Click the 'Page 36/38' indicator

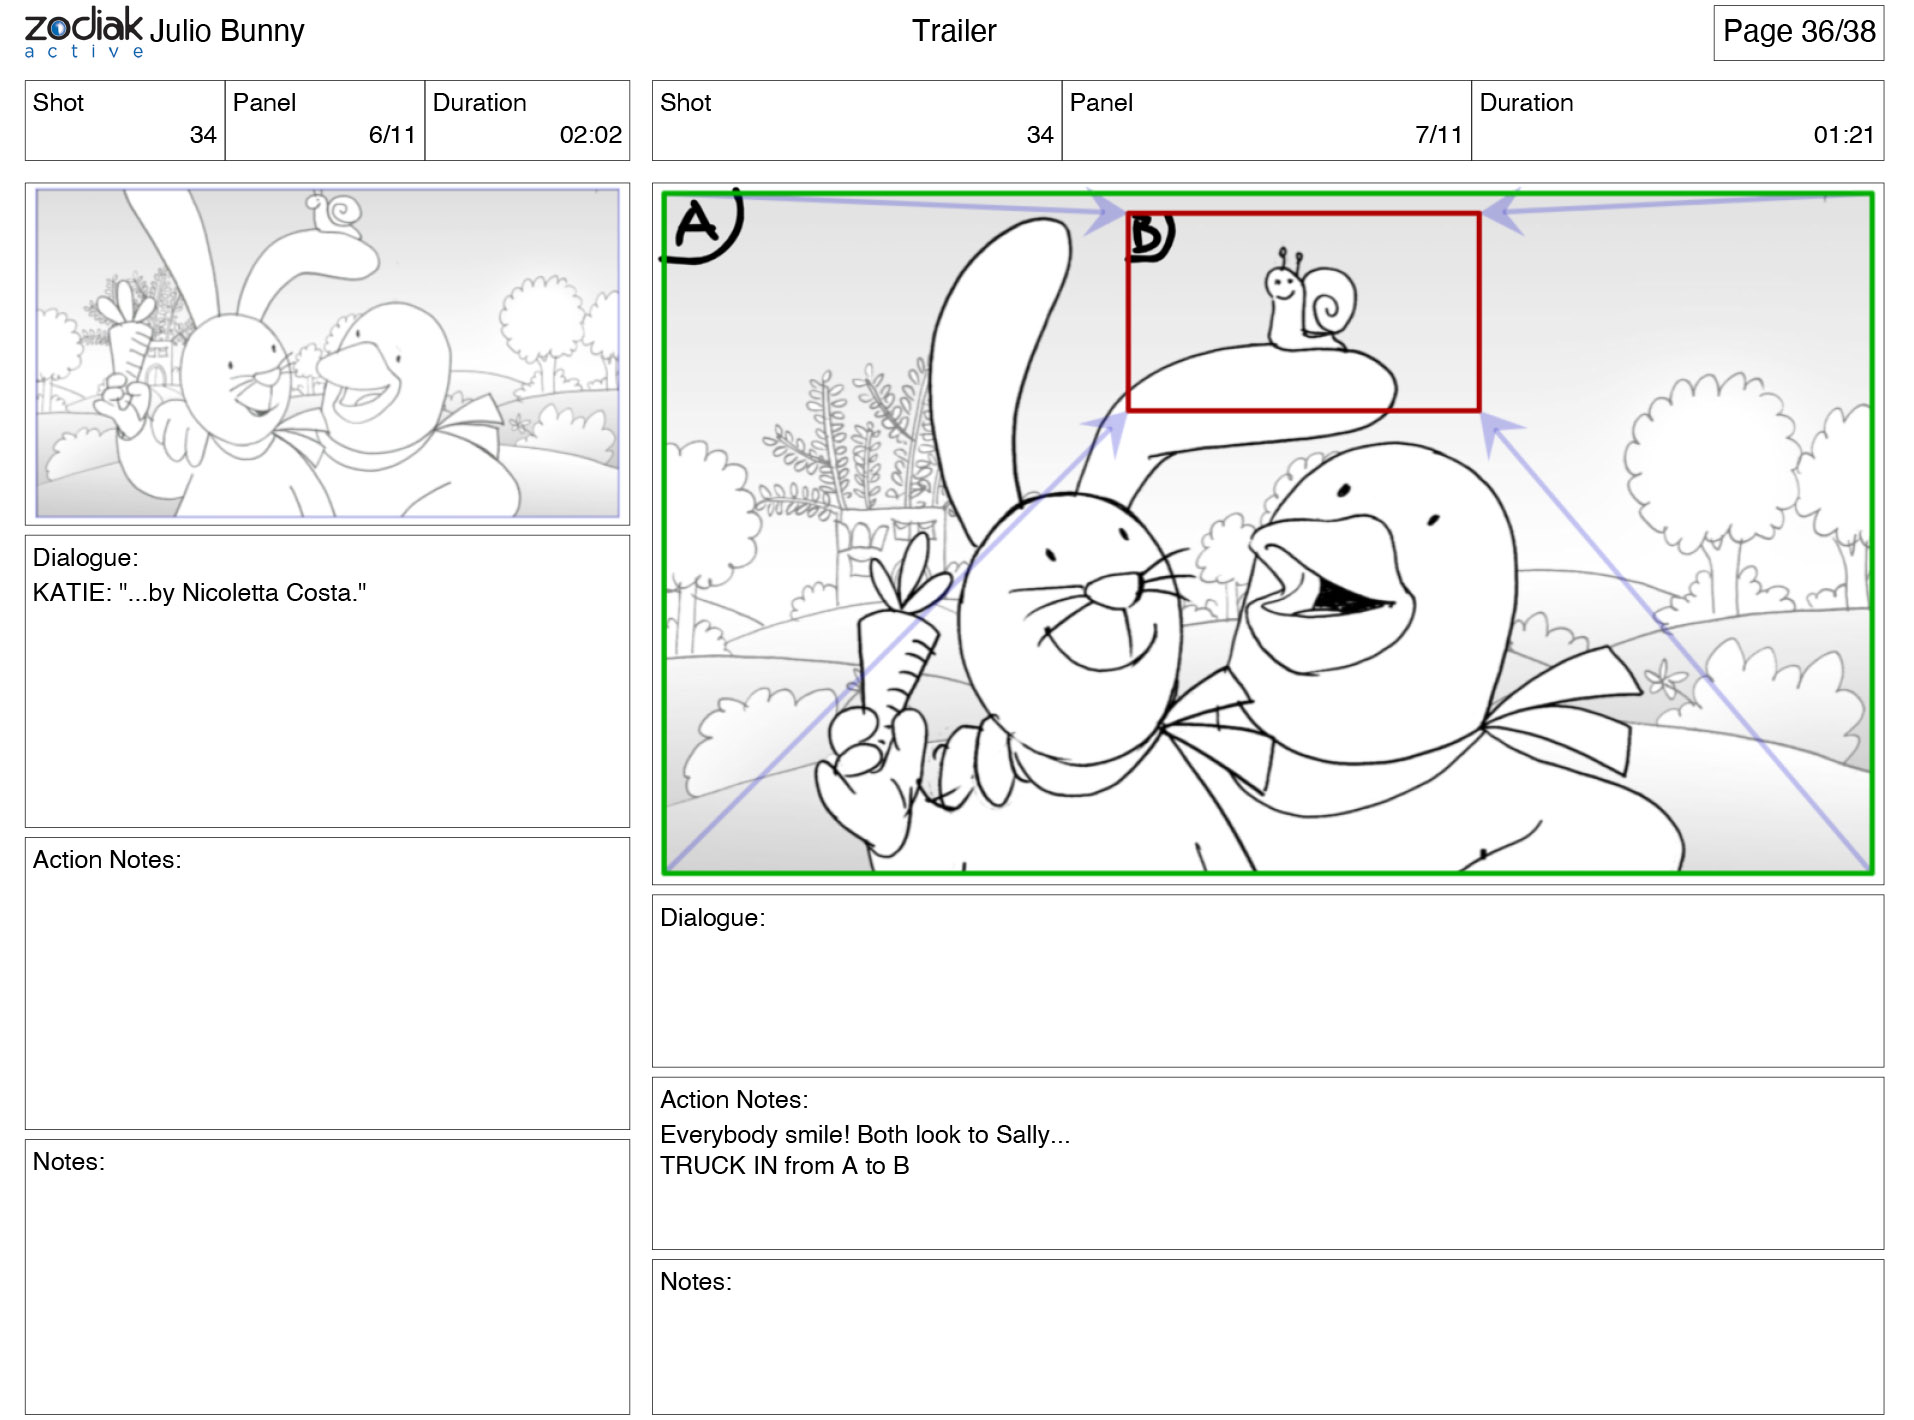click(1798, 32)
